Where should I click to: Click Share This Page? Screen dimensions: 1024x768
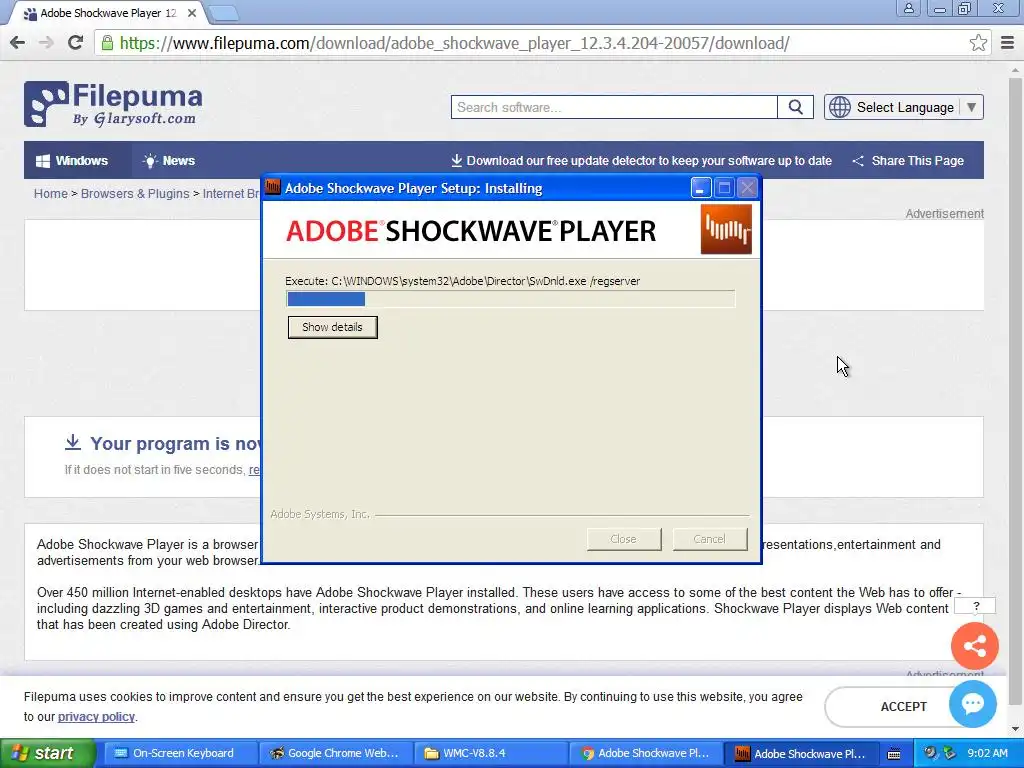click(x=908, y=161)
